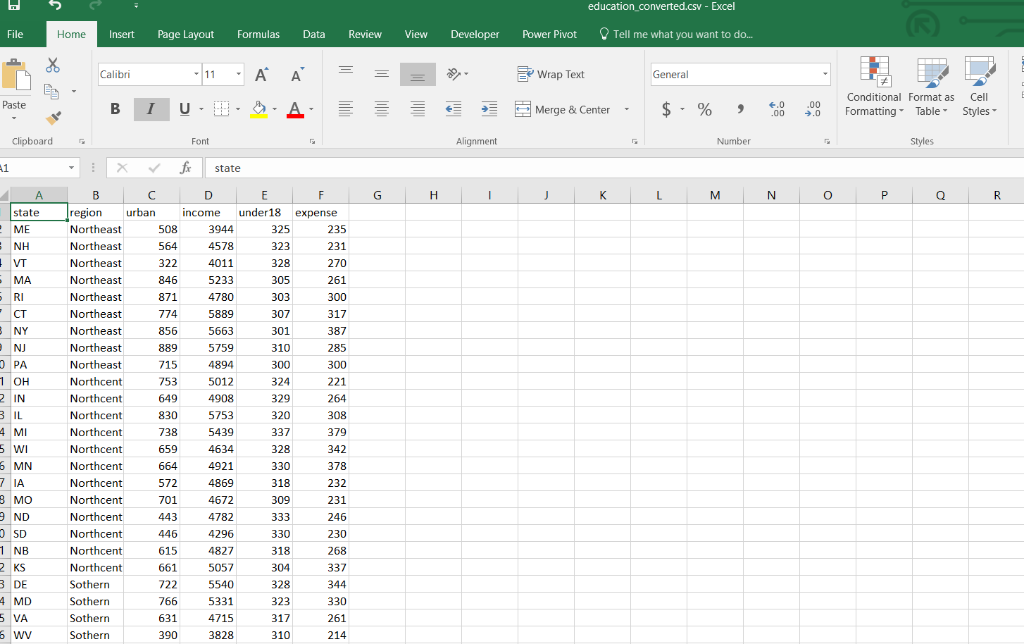Toggle bold formatting
The image size is (1024, 644).
pyautogui.click(x=115, y=109)
